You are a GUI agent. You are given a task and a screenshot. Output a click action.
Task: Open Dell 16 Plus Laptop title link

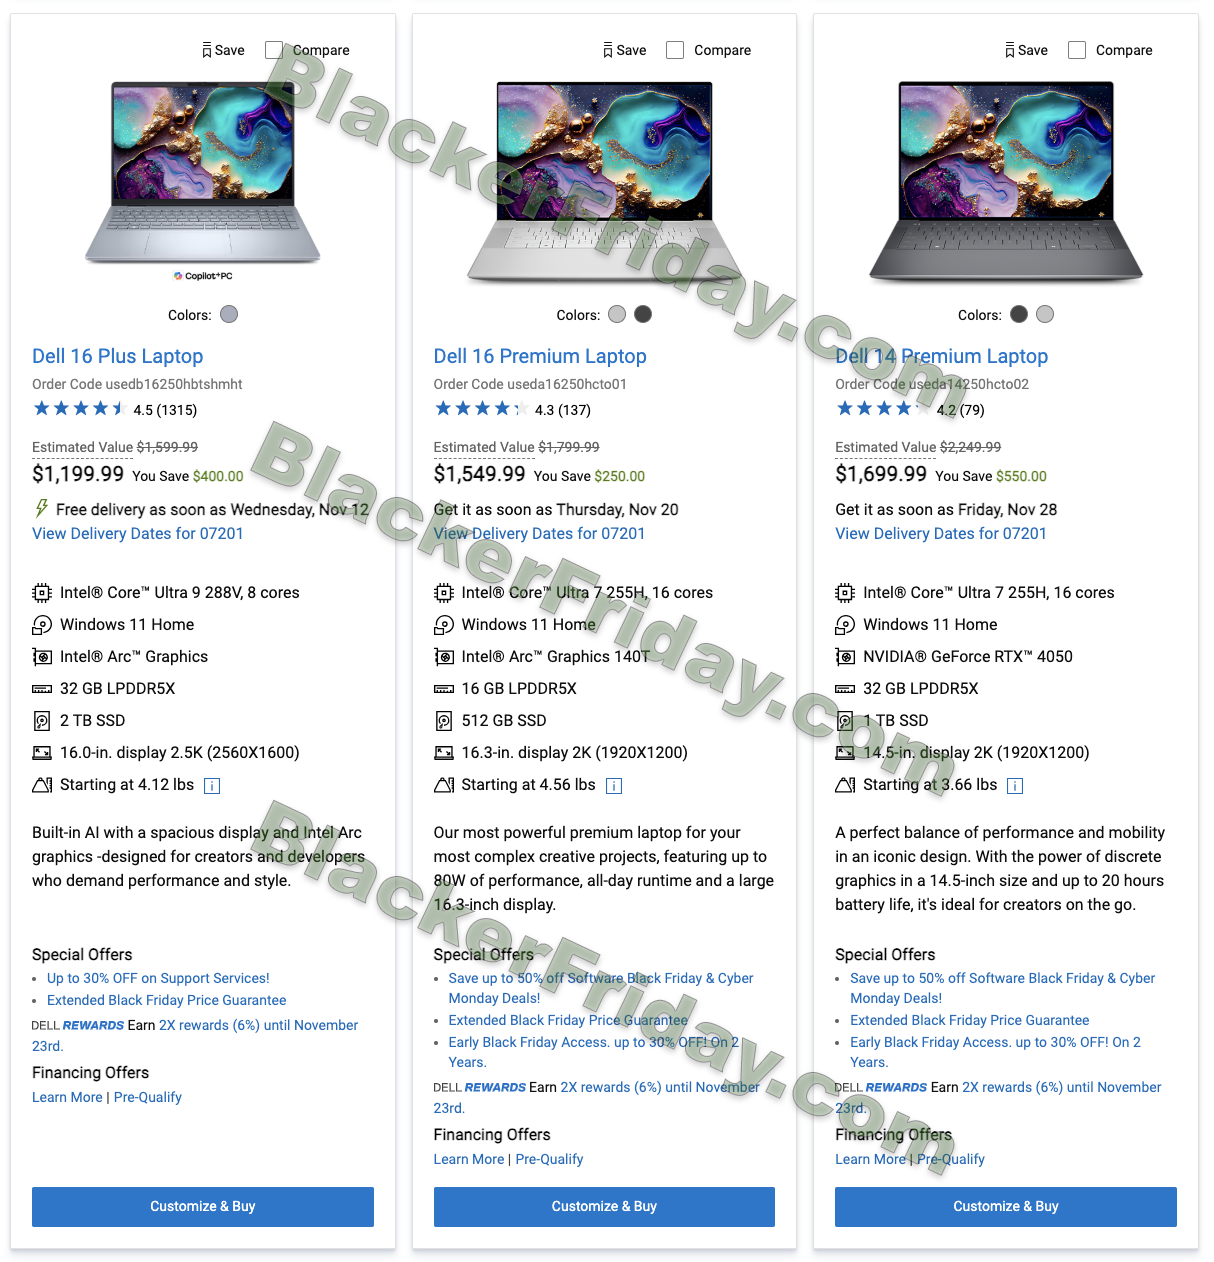click(x=118, y=356)
